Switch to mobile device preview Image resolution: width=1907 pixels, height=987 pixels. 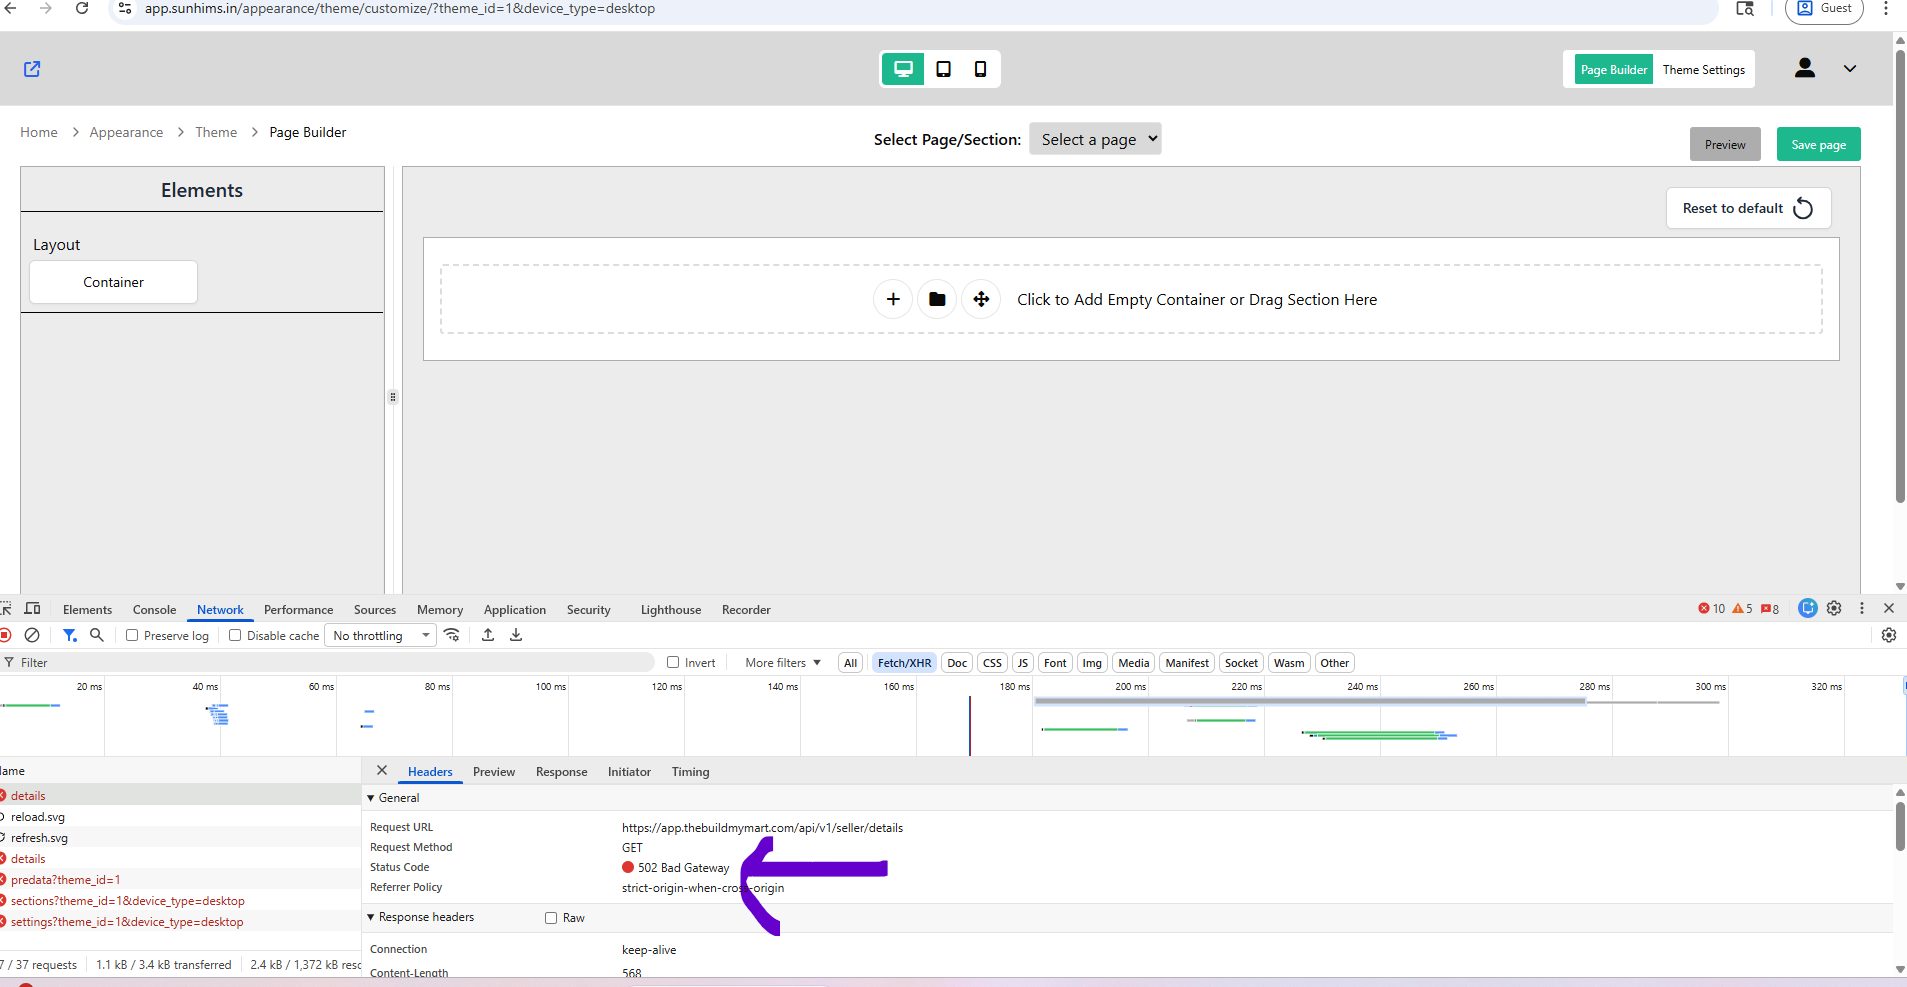pos(980,69)
